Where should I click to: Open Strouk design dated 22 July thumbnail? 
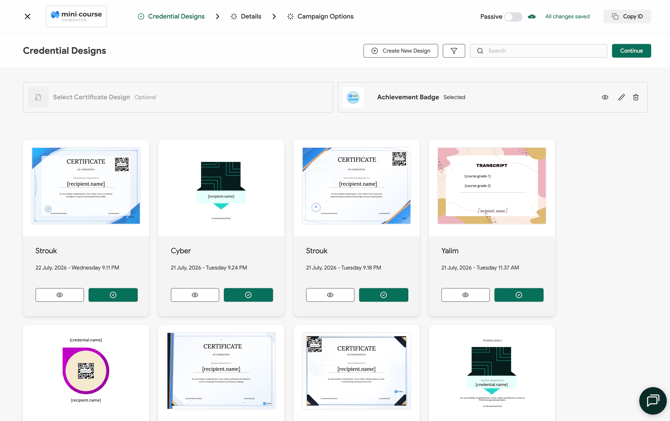pos(86,186)
